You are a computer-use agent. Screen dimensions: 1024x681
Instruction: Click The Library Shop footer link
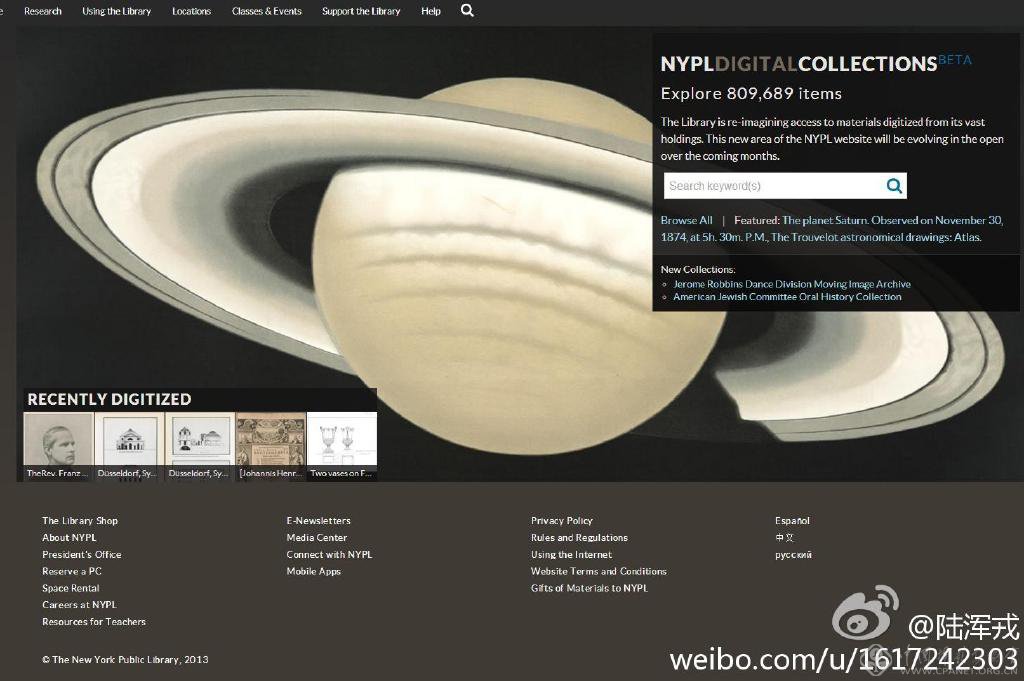point(80,520)
